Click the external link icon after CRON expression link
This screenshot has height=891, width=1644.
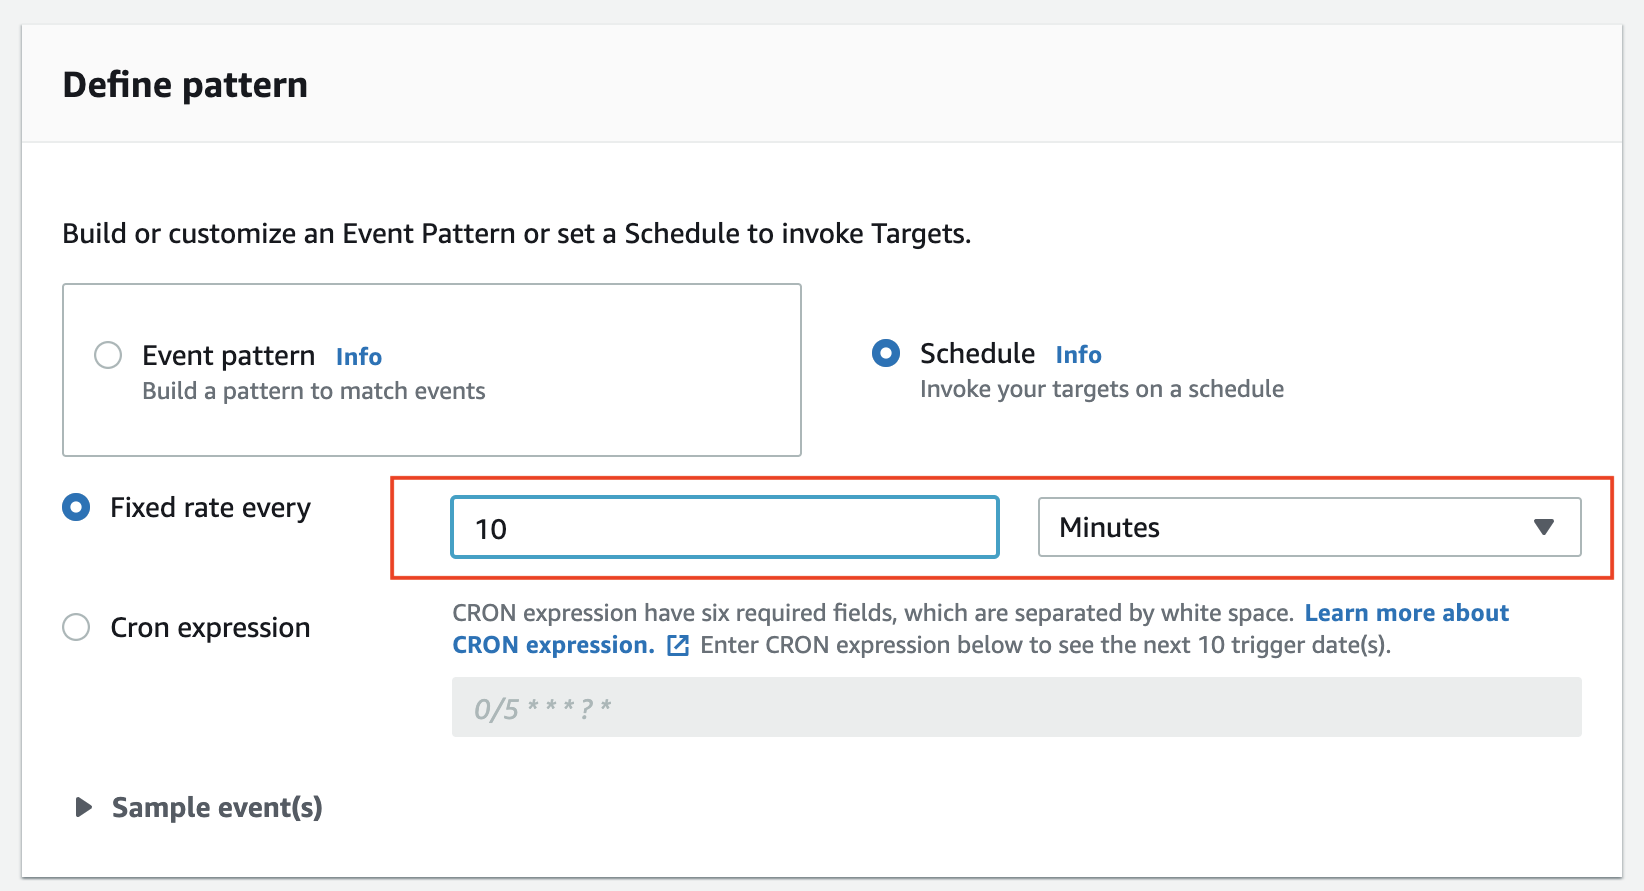click(679, 646)
